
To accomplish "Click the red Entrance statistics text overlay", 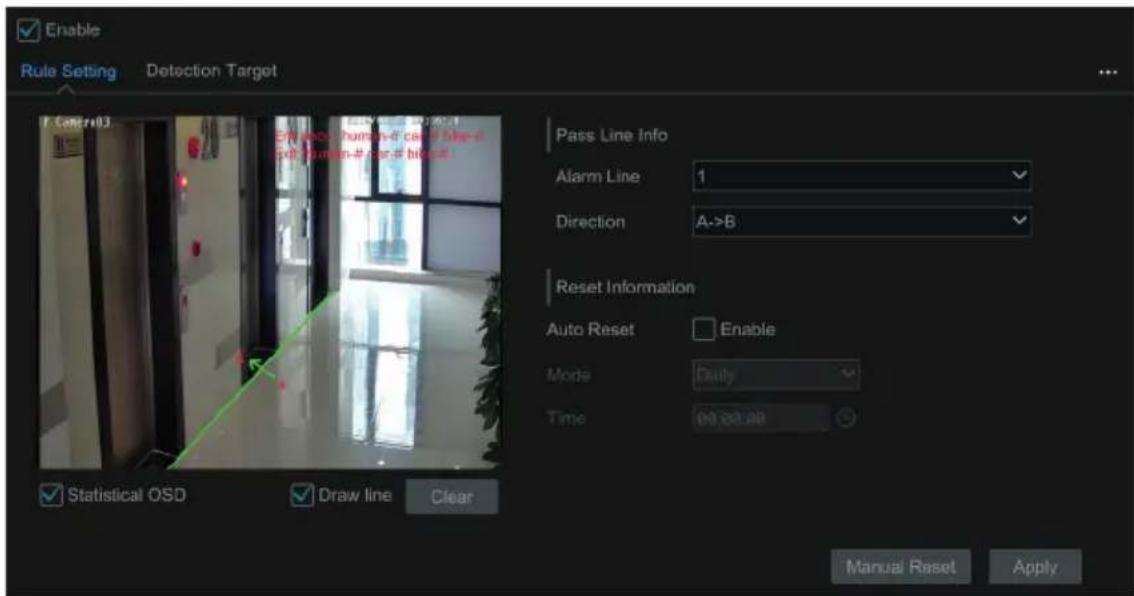I will (x=379, y=137).
